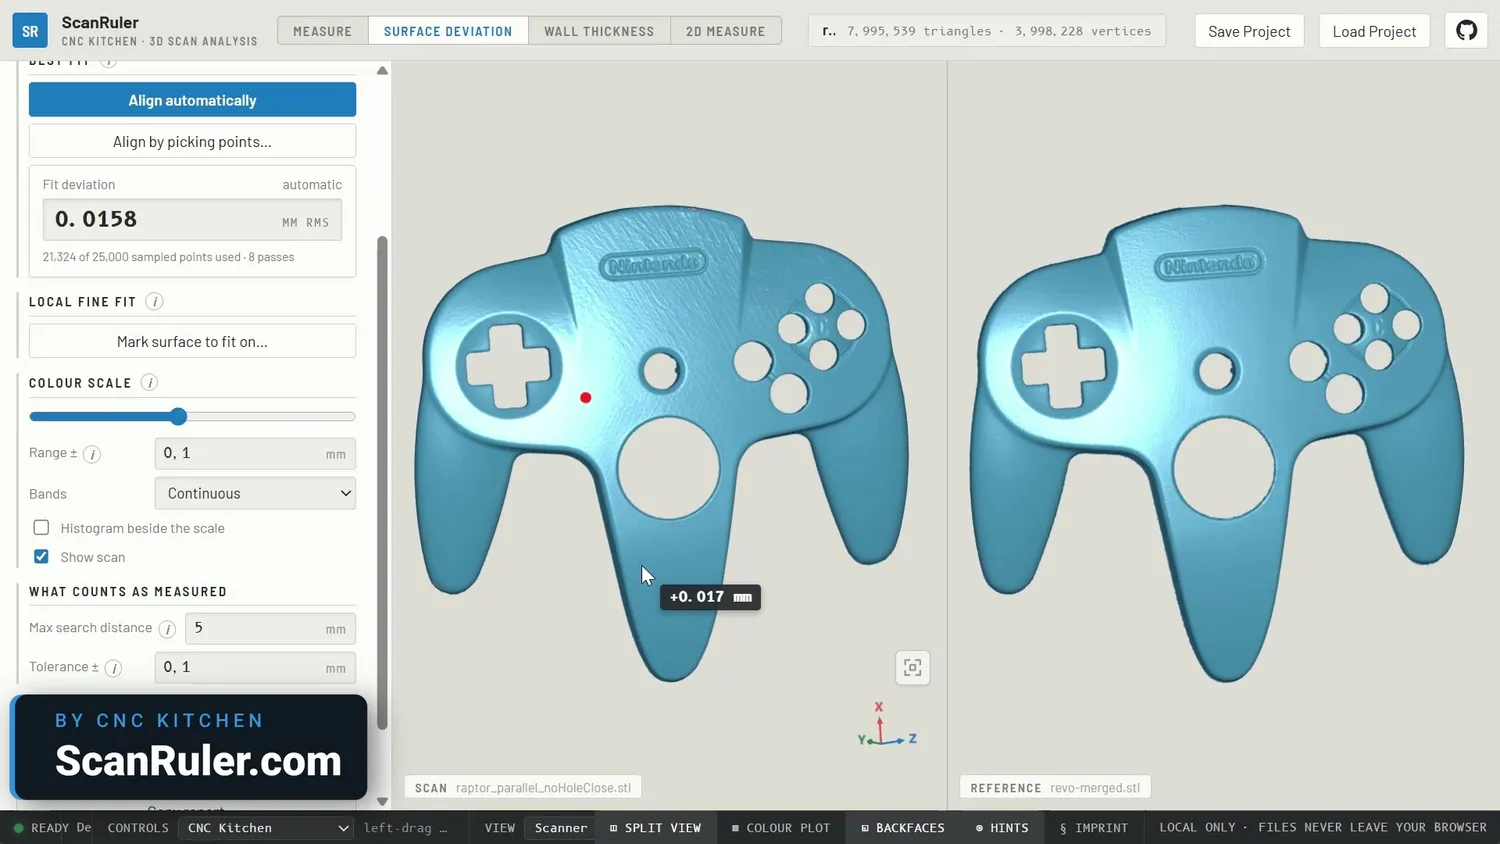Click the REFERENCE revo-merged.stl label
This screenshot has width=1500, height=844.
(1055, 788)
